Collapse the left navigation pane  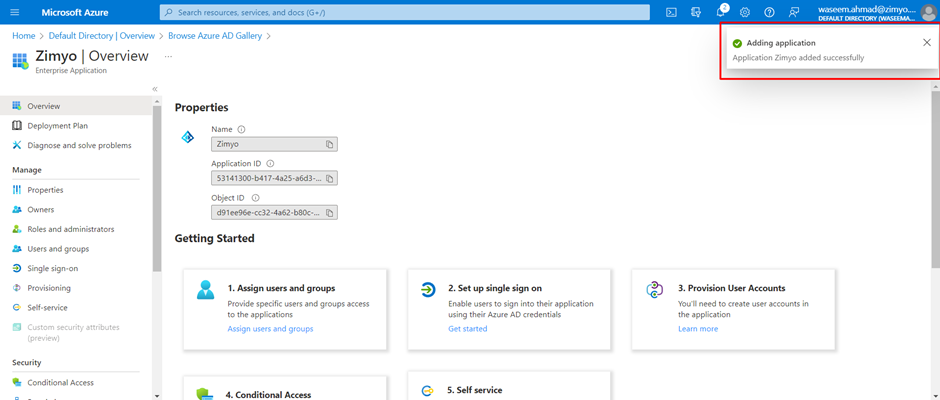pyautogui.click(x=155, y=89)
